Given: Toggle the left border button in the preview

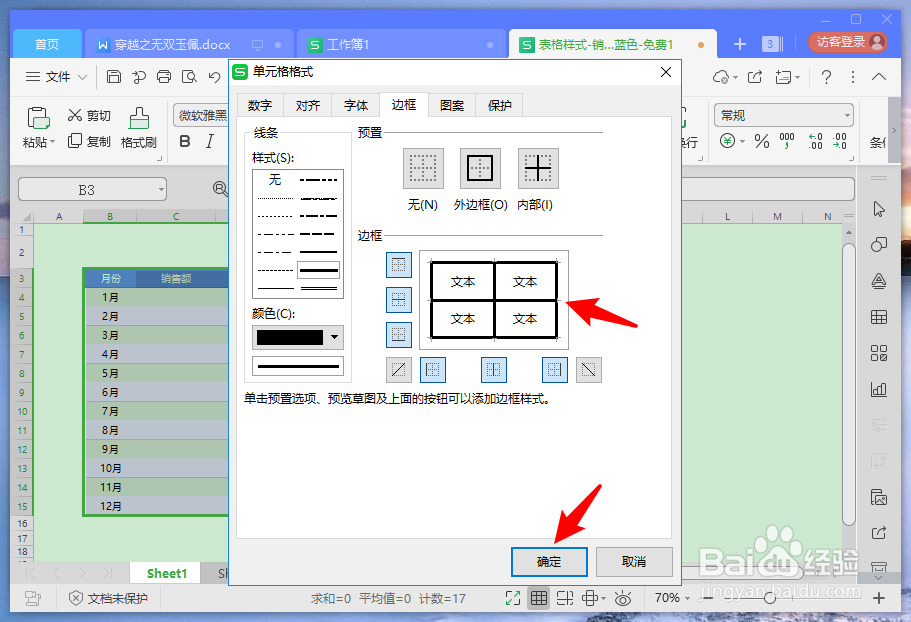Looking at the screenshot, I should tap(433, 369).
